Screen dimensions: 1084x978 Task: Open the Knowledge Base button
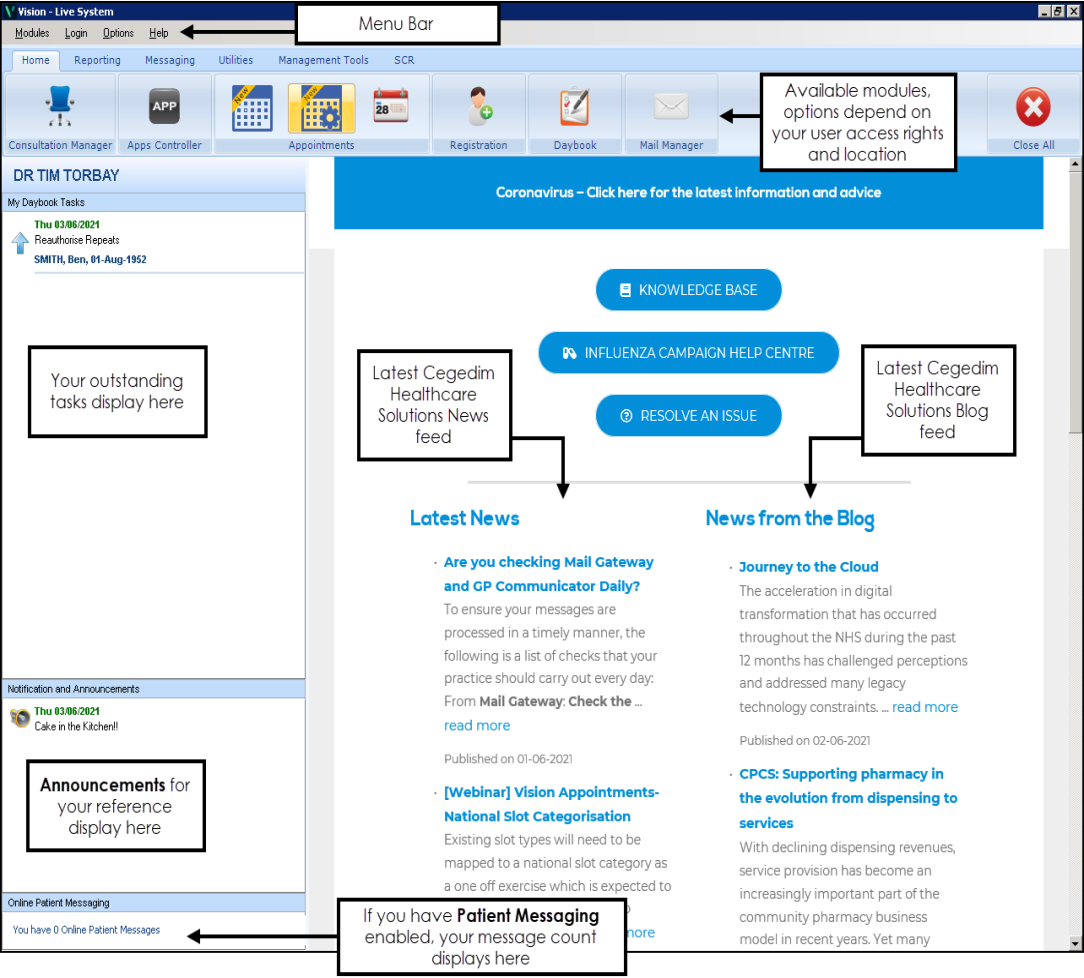coord(689,290)
